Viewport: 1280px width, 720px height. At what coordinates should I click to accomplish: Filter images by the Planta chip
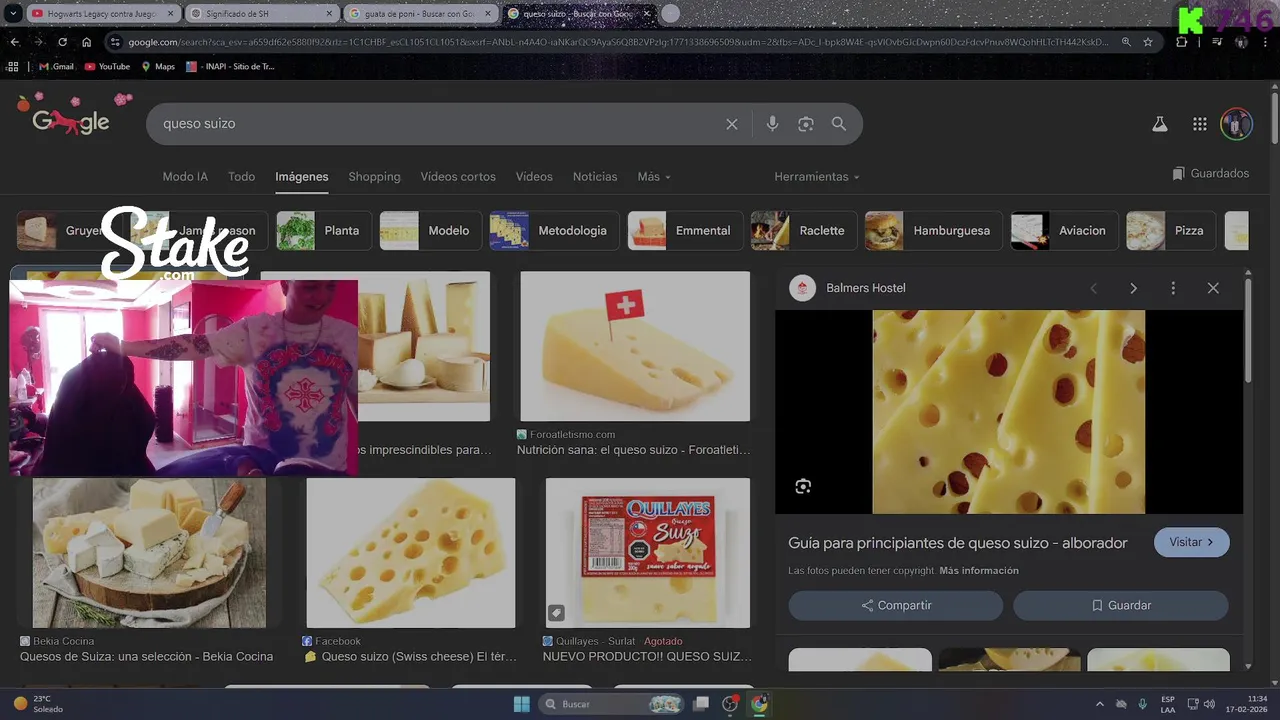pos(323,231)
